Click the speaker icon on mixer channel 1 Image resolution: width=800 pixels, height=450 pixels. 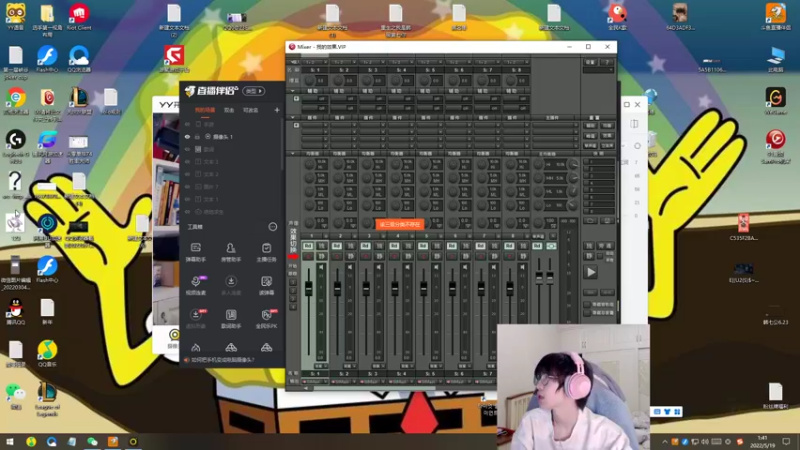pos(321,267)
